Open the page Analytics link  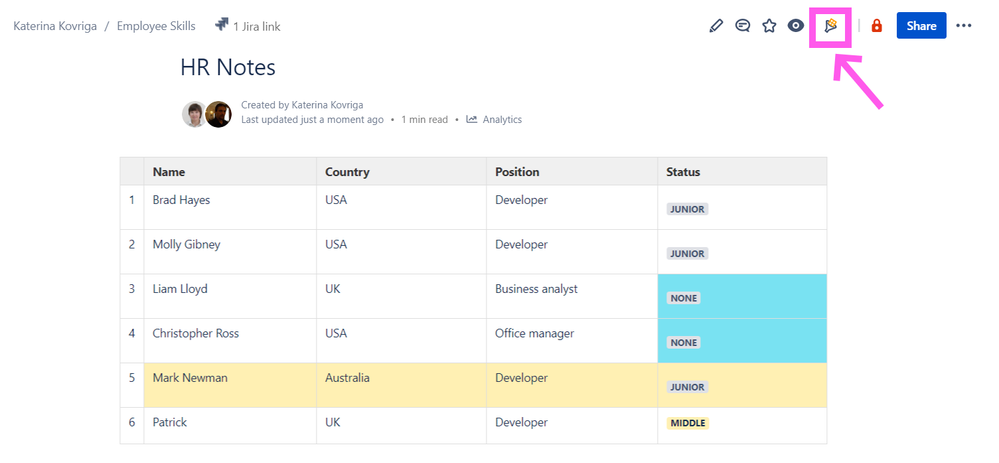pyautogui.click(x=502, y=119)
